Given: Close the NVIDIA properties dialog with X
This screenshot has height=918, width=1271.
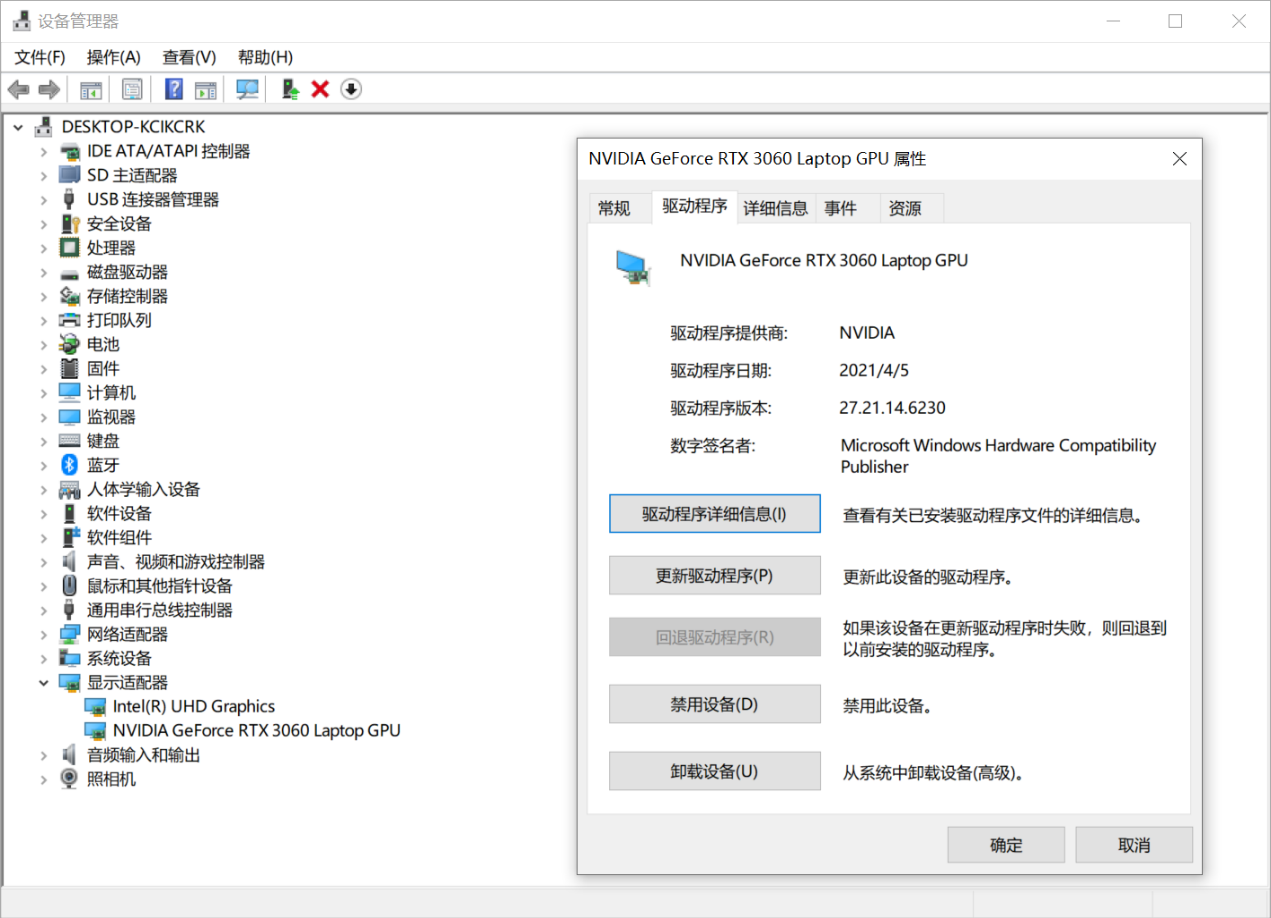Looking at the screenshot, I should click(1180, 159).
